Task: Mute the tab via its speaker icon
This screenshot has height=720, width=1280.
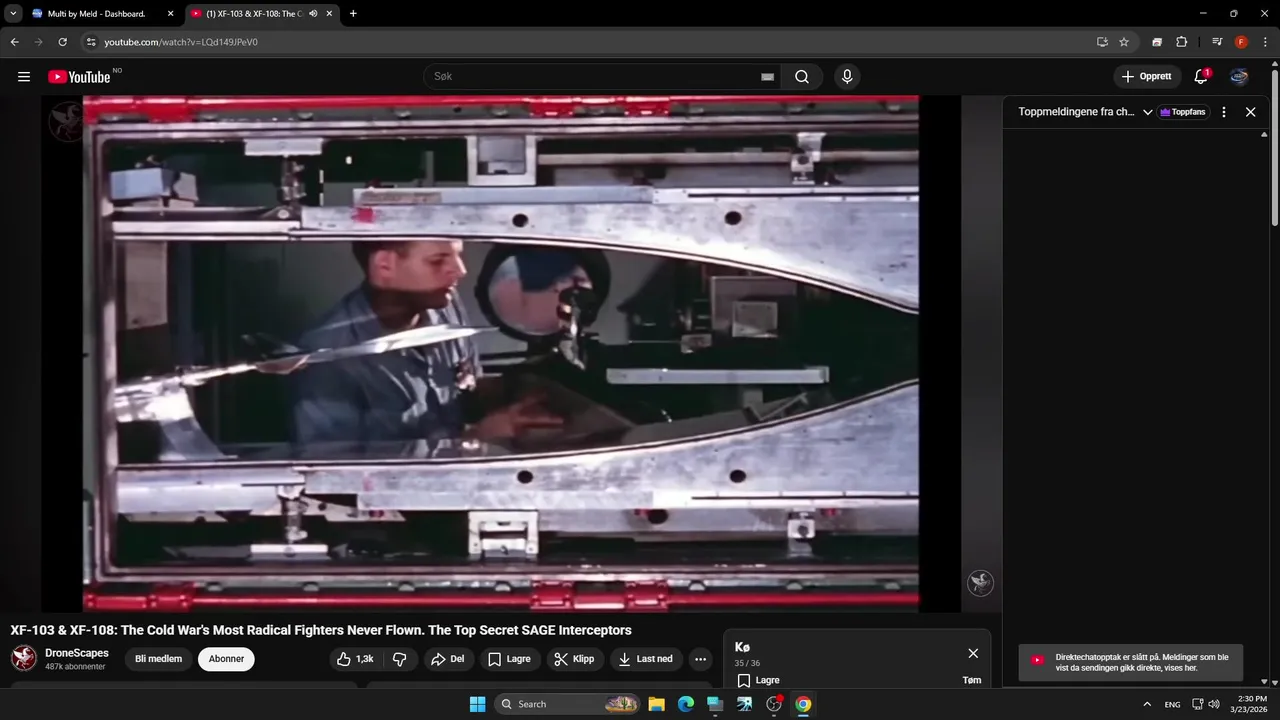Action: tap(313, 14)
